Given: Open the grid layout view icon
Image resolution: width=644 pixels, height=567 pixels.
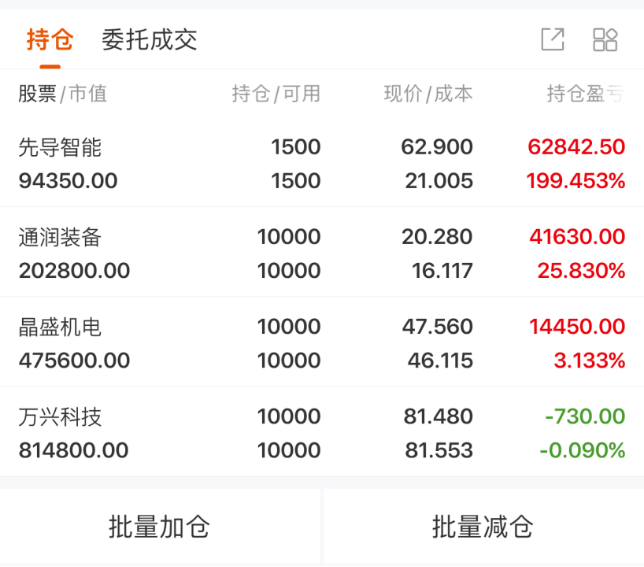Looking at the screenshot, I should pos(605,39).
